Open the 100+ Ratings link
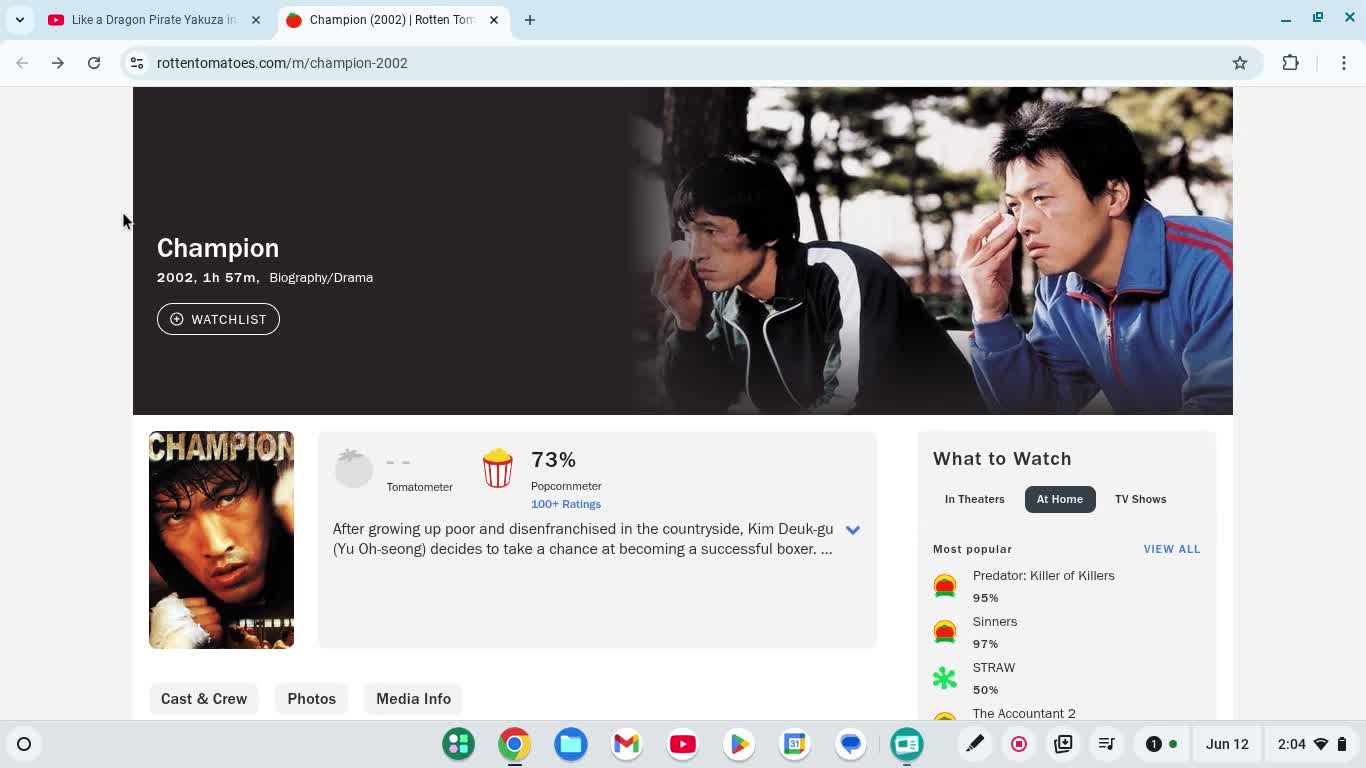Screen dimensions: 1366x768 coord(566,504)
